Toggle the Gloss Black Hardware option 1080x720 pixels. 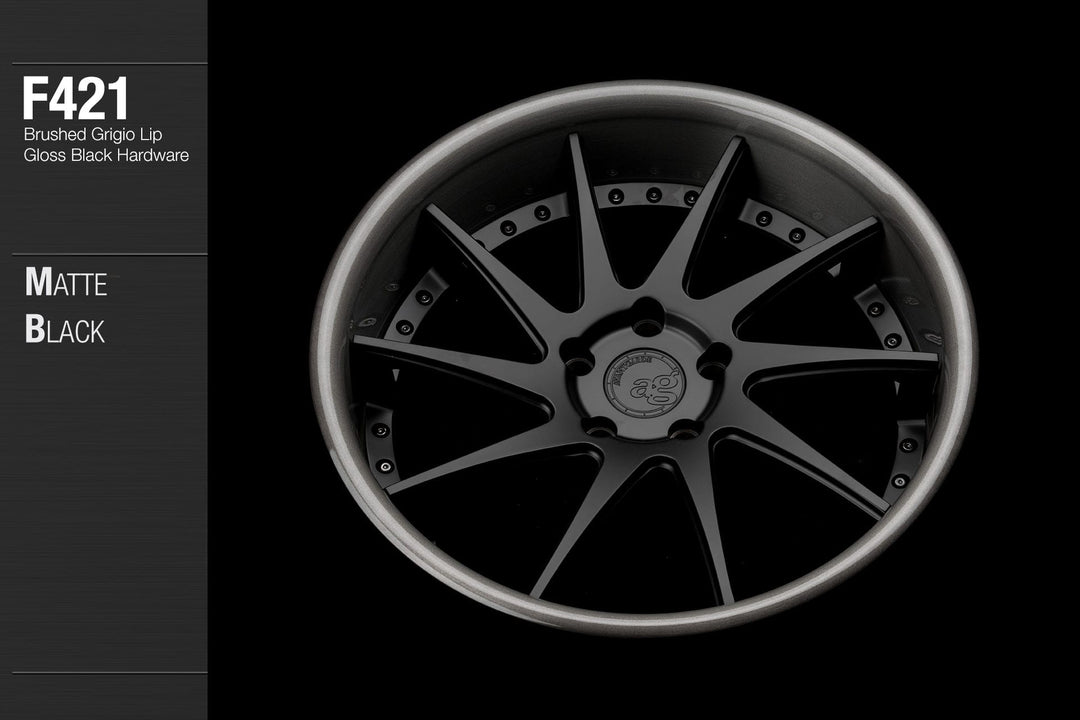[x=105, y=154]
